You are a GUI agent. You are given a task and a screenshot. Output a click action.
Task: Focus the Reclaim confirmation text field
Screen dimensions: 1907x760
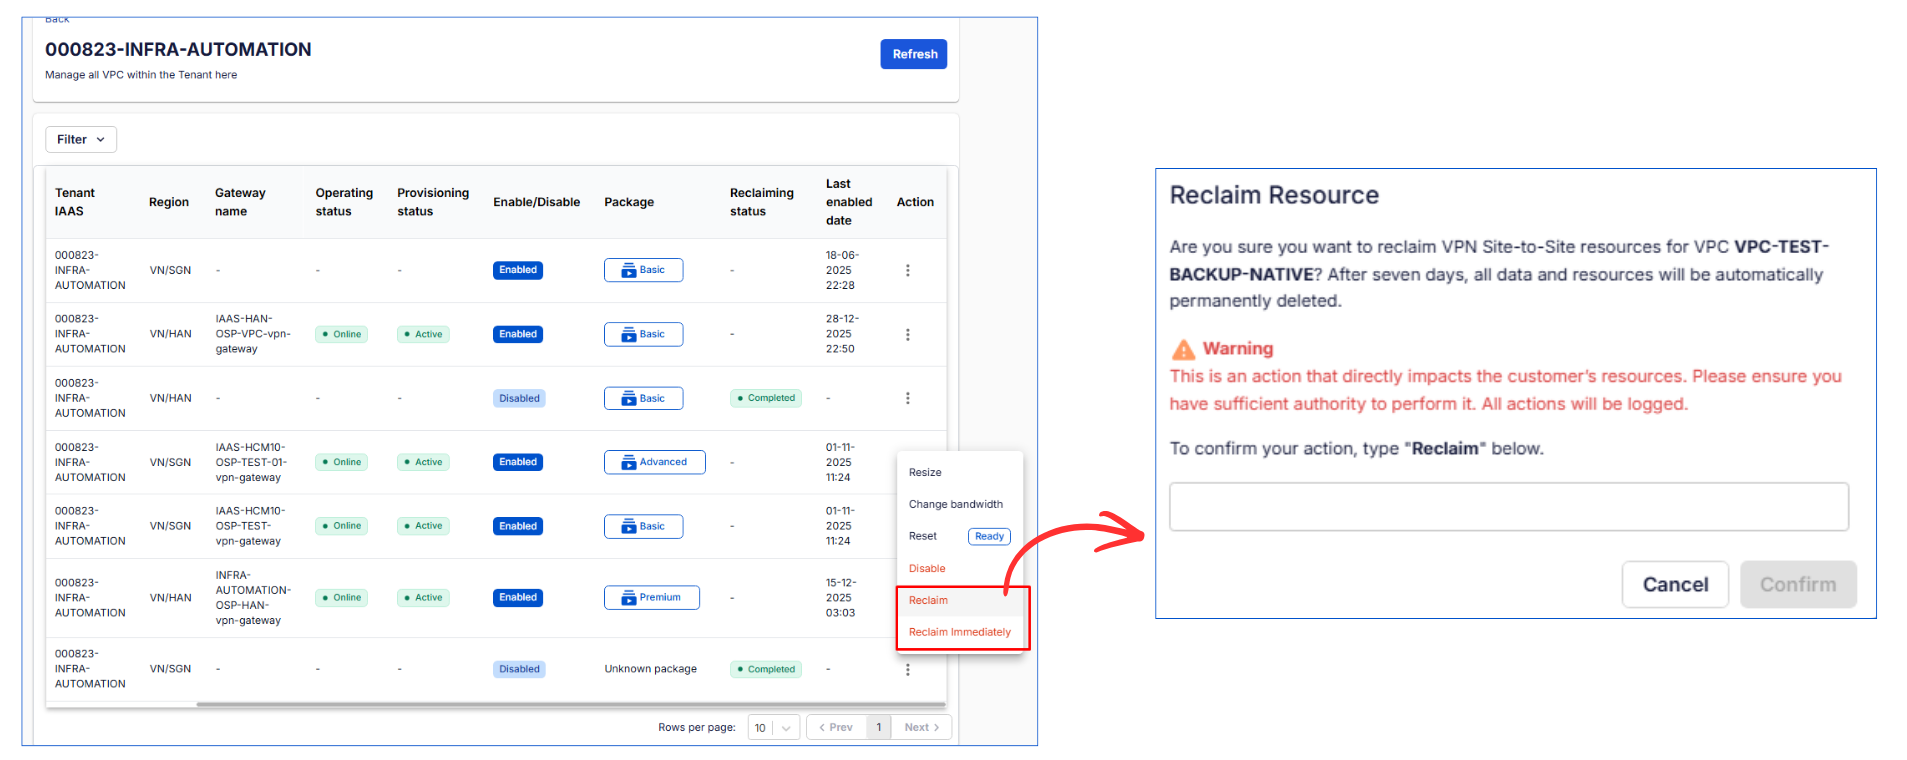1508,507
